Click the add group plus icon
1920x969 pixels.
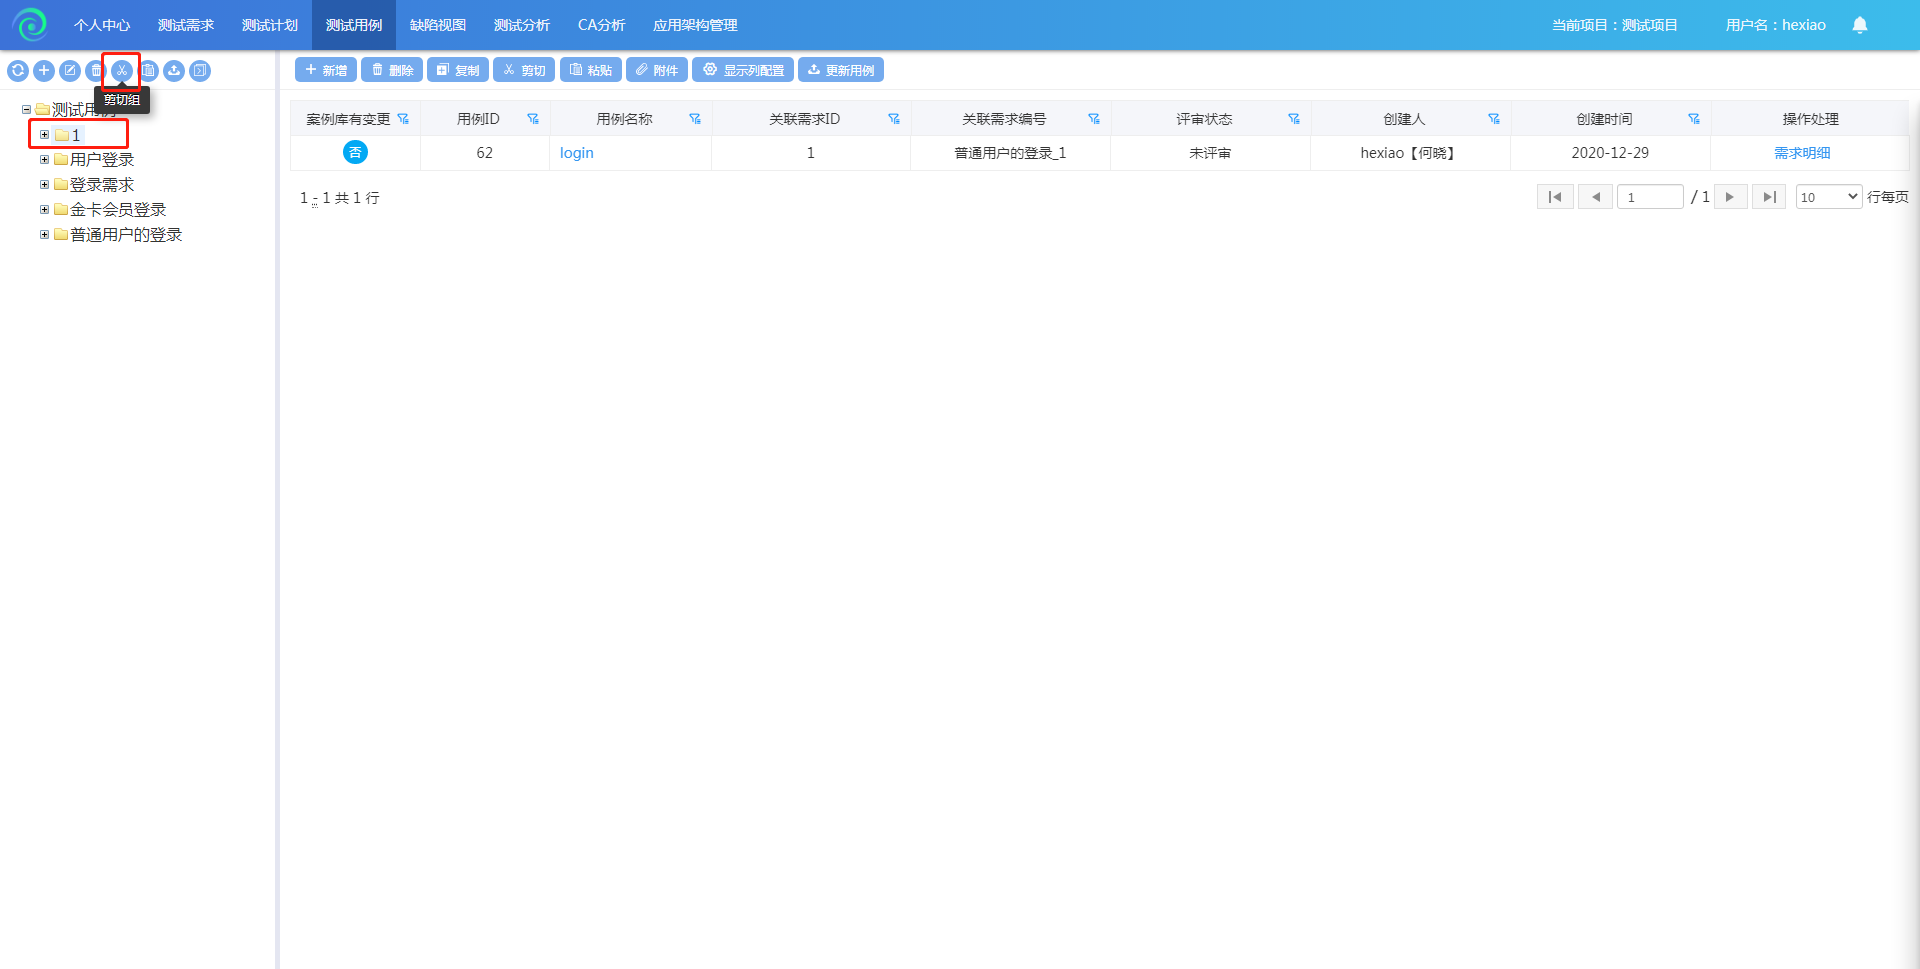click(44, 70)
